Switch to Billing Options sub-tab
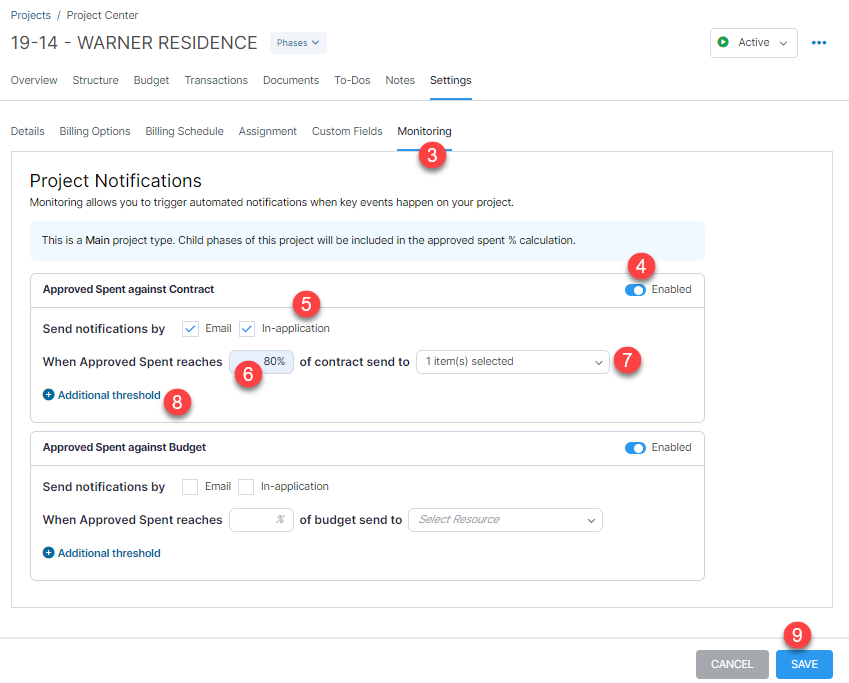Viewport: 849px width, 683px height. [95, 131]
